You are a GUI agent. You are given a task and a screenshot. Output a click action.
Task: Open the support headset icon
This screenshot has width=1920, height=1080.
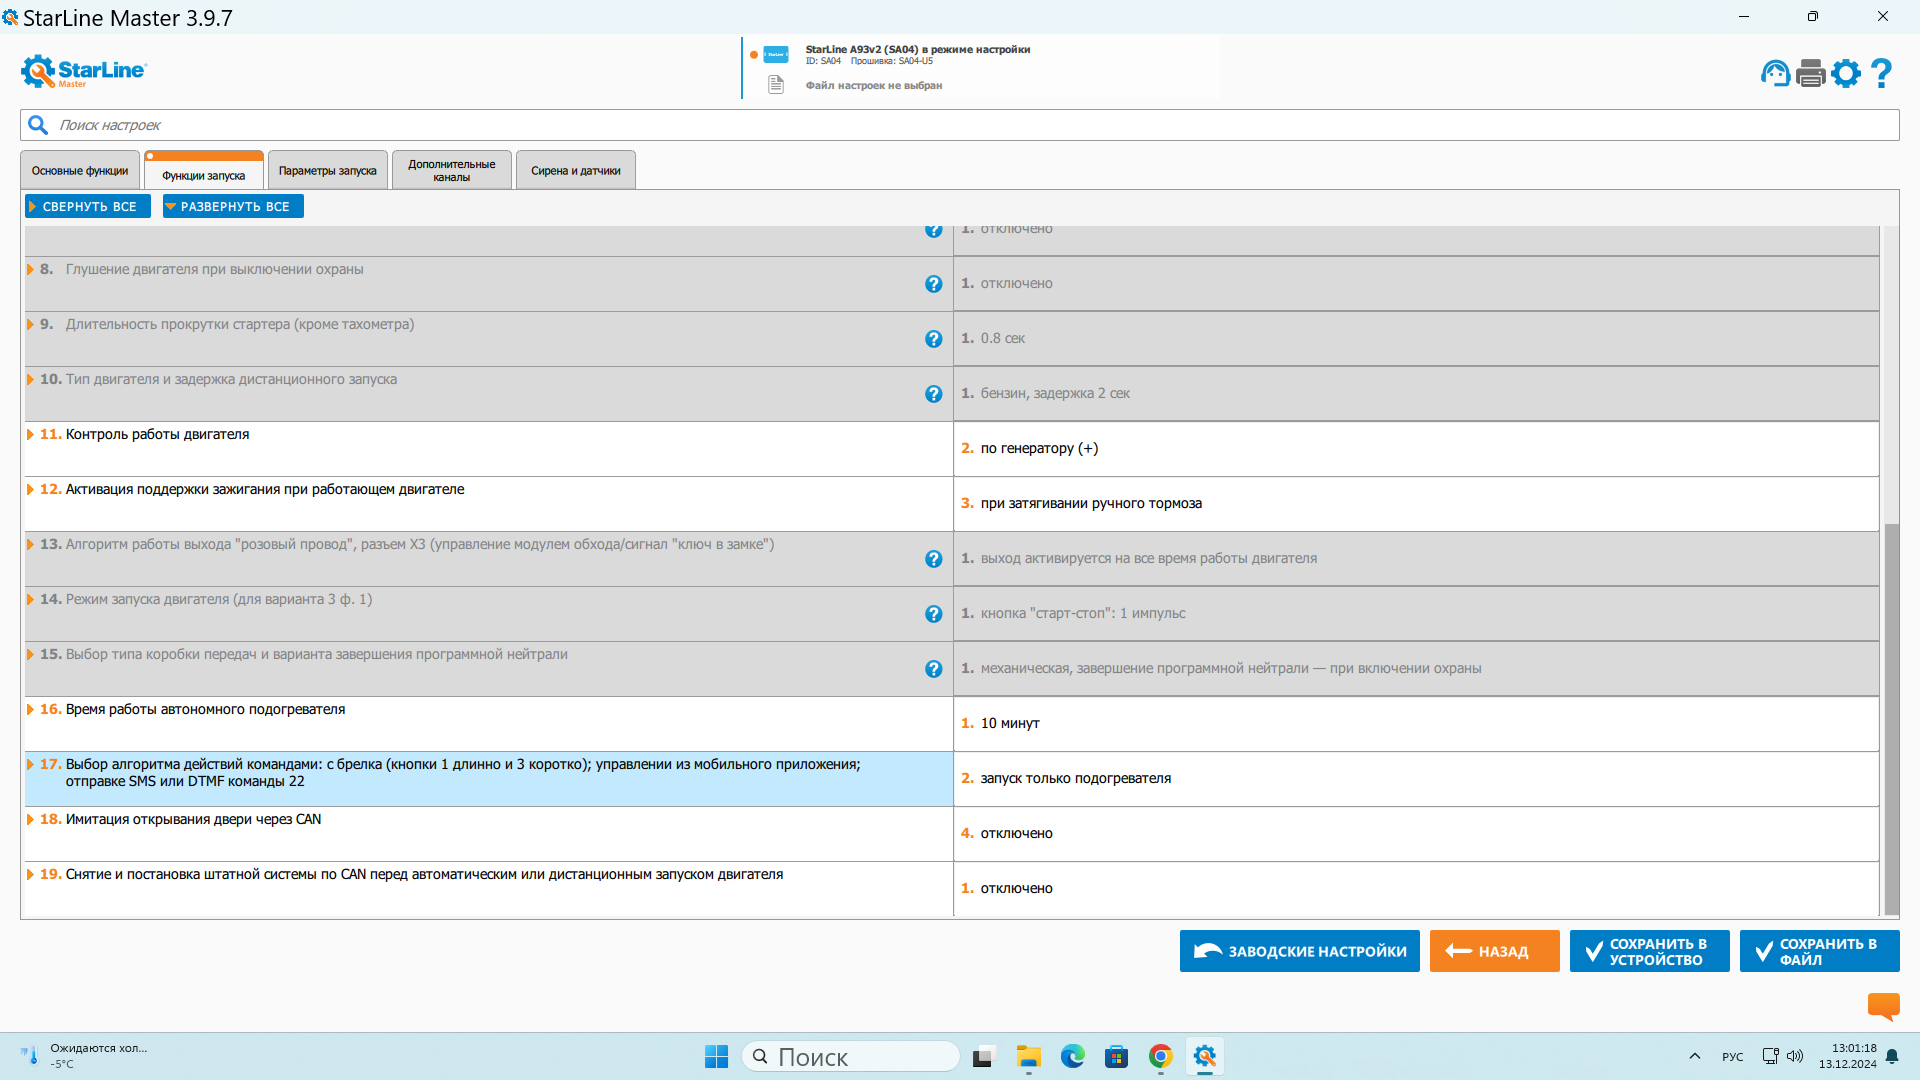[x=1775, y=73]
